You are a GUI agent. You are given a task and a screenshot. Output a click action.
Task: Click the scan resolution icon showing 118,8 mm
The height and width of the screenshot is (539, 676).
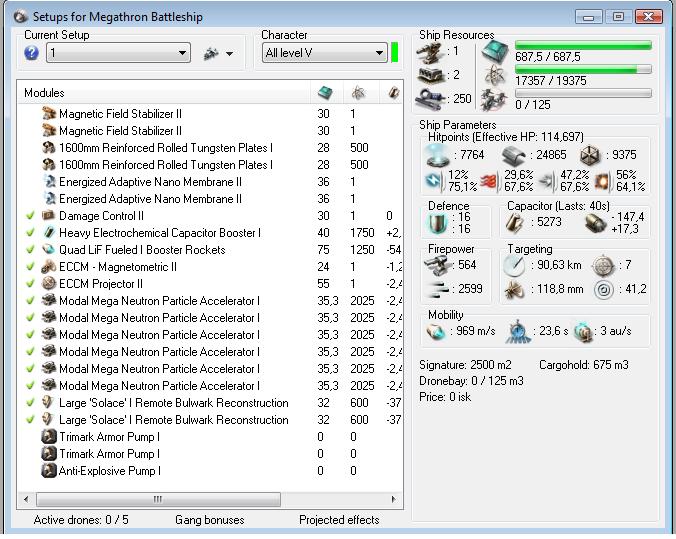pos(515,289)
